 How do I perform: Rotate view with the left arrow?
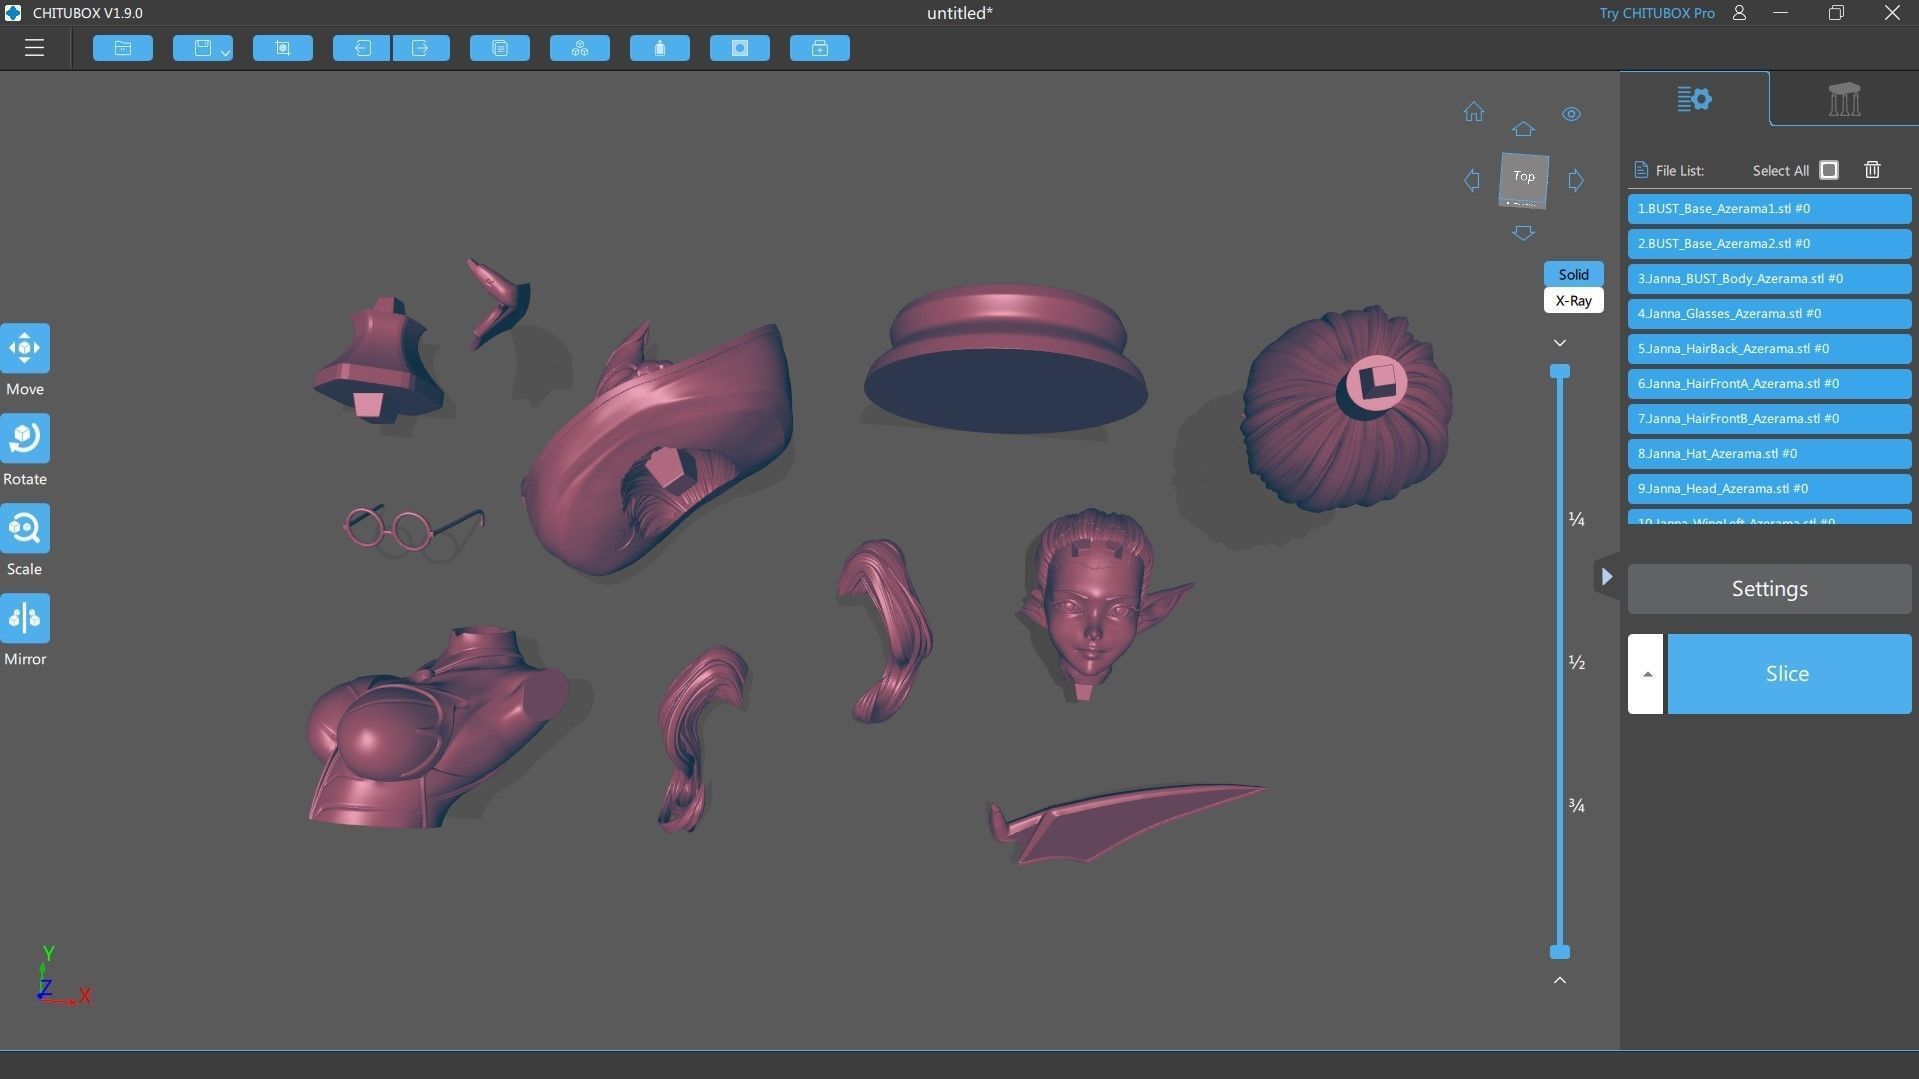(1472, 181)
